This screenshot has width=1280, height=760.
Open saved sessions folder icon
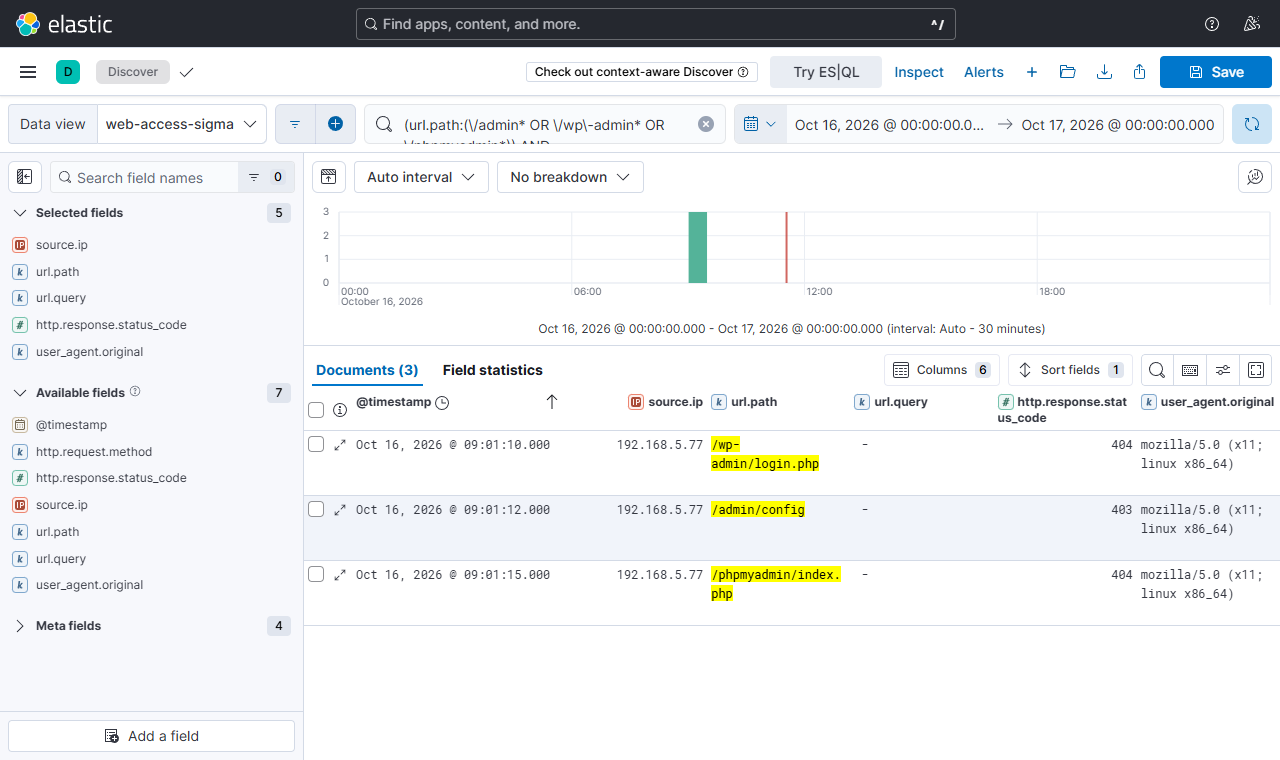point(1067,72)
